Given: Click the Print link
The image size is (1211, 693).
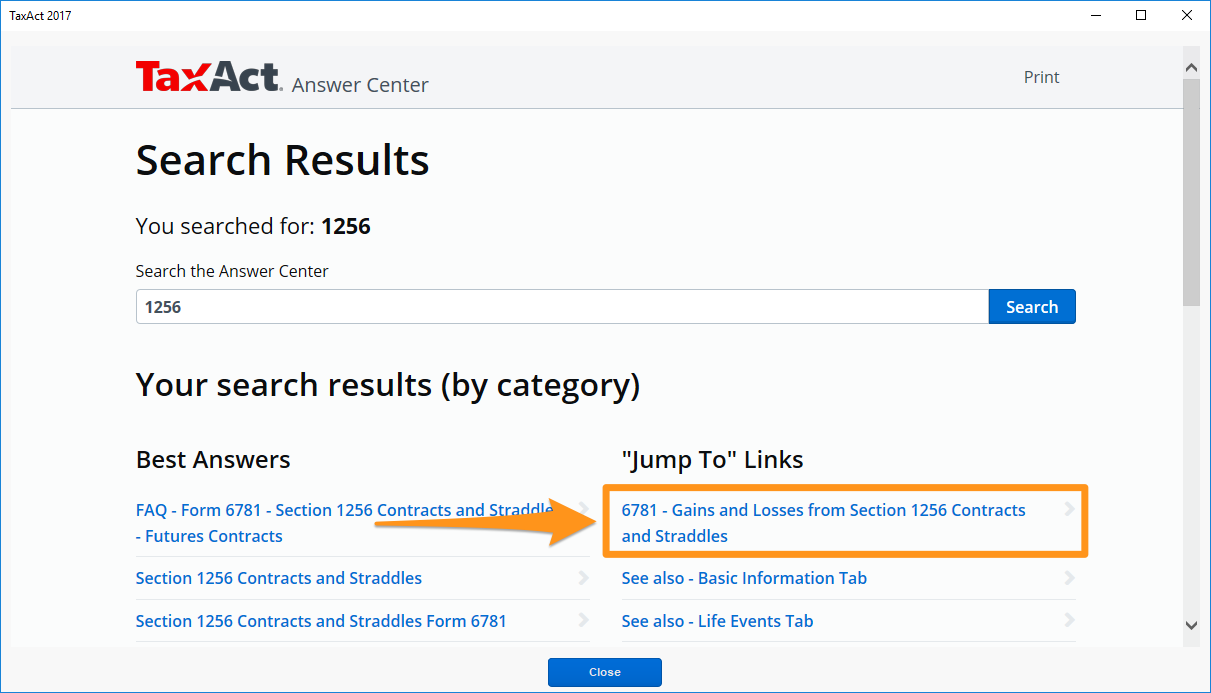Looking at the screenshot, I should point(1041,77).
